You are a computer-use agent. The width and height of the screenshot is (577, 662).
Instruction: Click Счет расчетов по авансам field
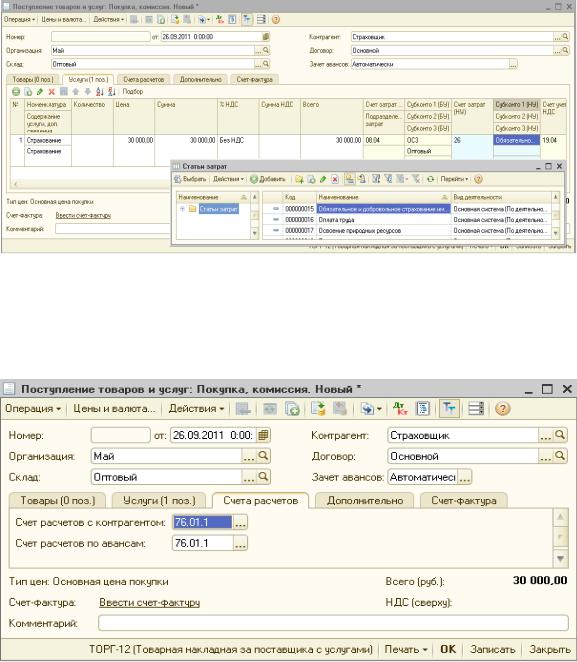(x=203, y=543)
